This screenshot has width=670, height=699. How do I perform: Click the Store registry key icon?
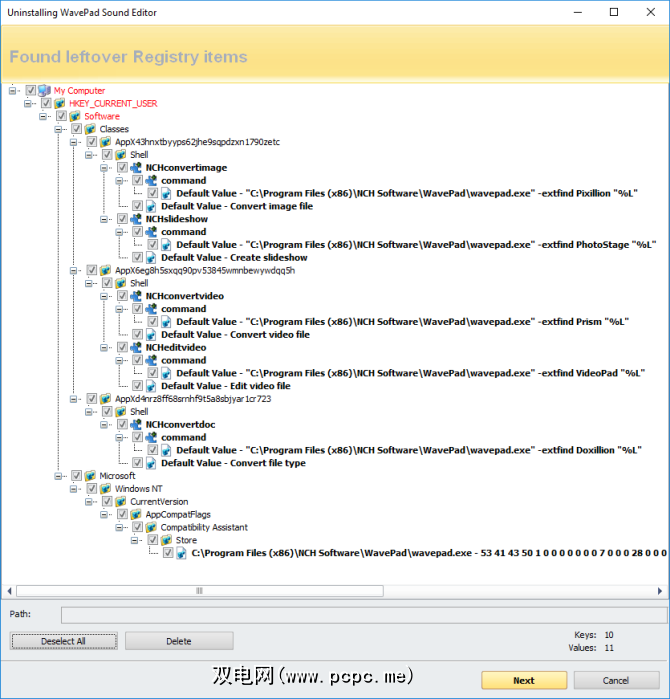pyautogui.click(x=166, y=540)
